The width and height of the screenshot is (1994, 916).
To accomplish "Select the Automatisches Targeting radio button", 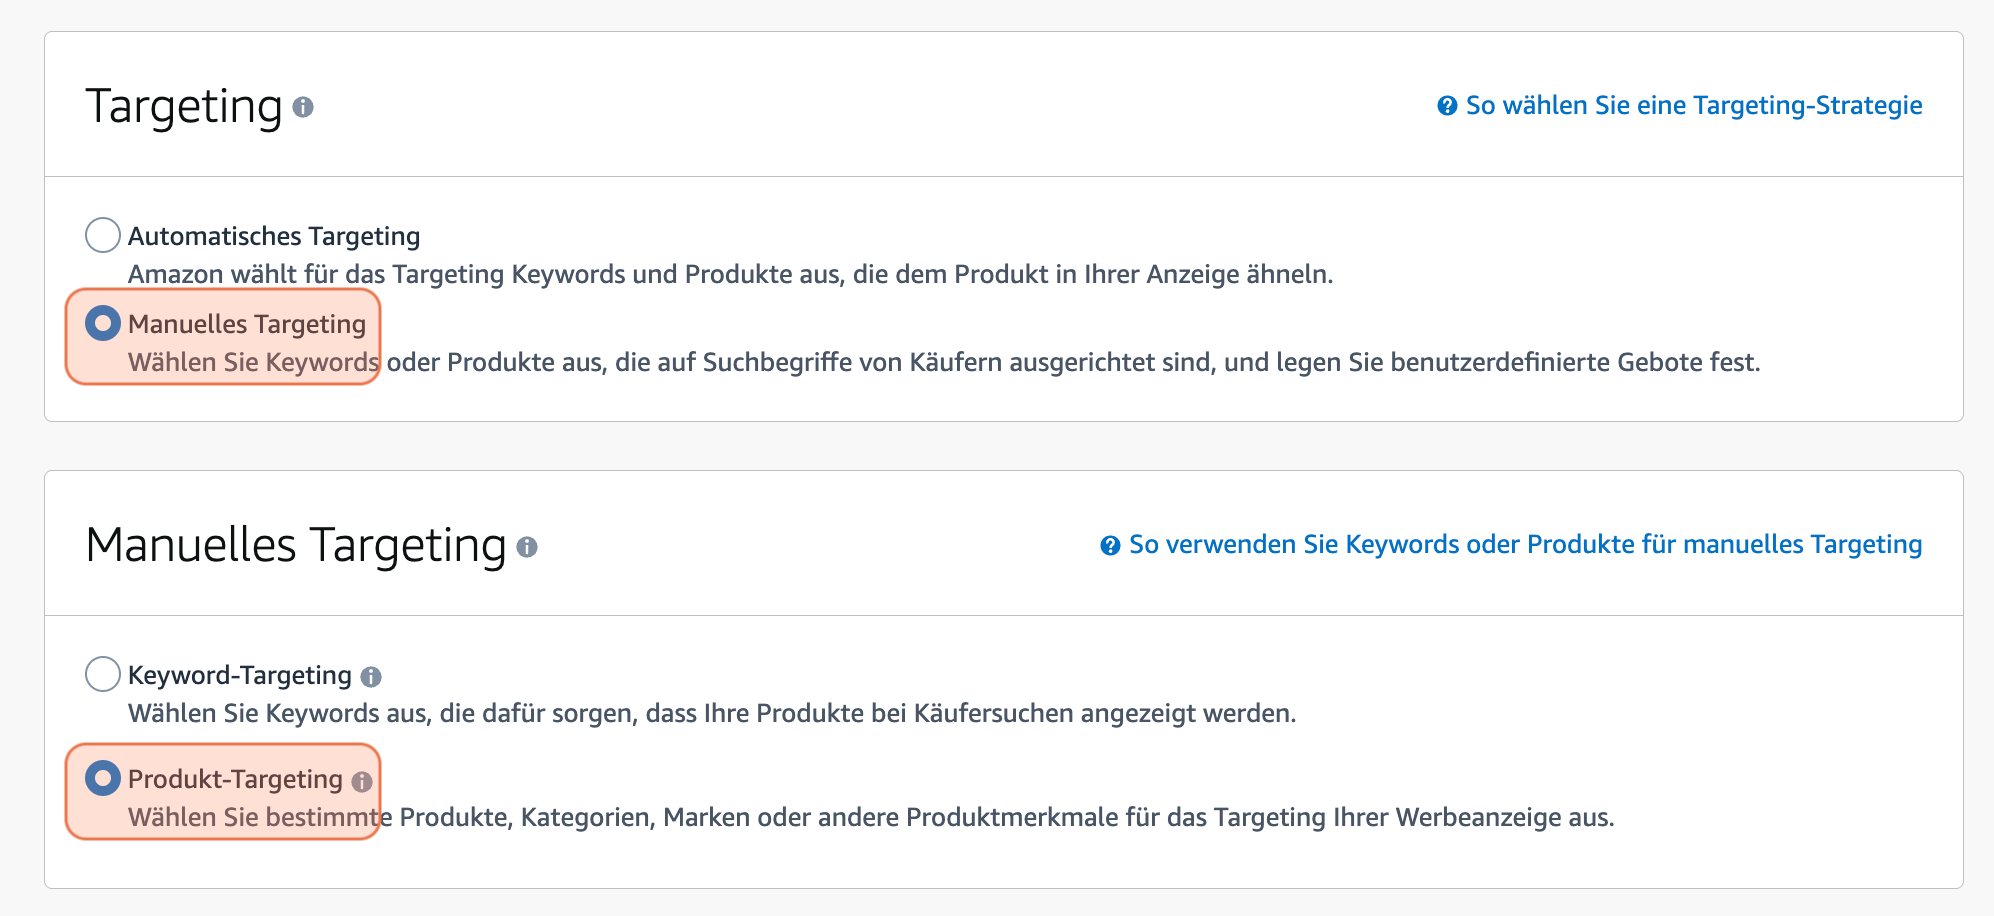I will pyautogui.click(x=101, y=235).
